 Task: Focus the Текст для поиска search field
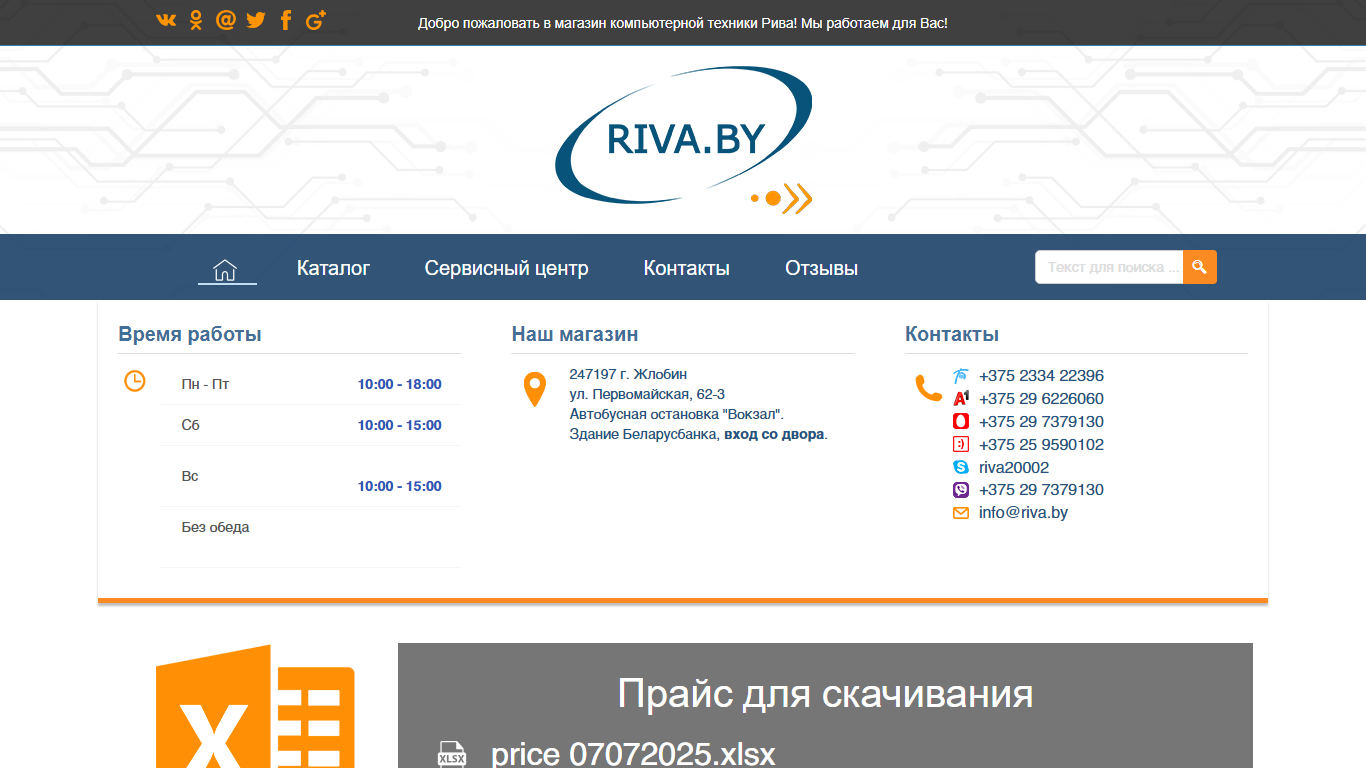tap(1109, 267)
